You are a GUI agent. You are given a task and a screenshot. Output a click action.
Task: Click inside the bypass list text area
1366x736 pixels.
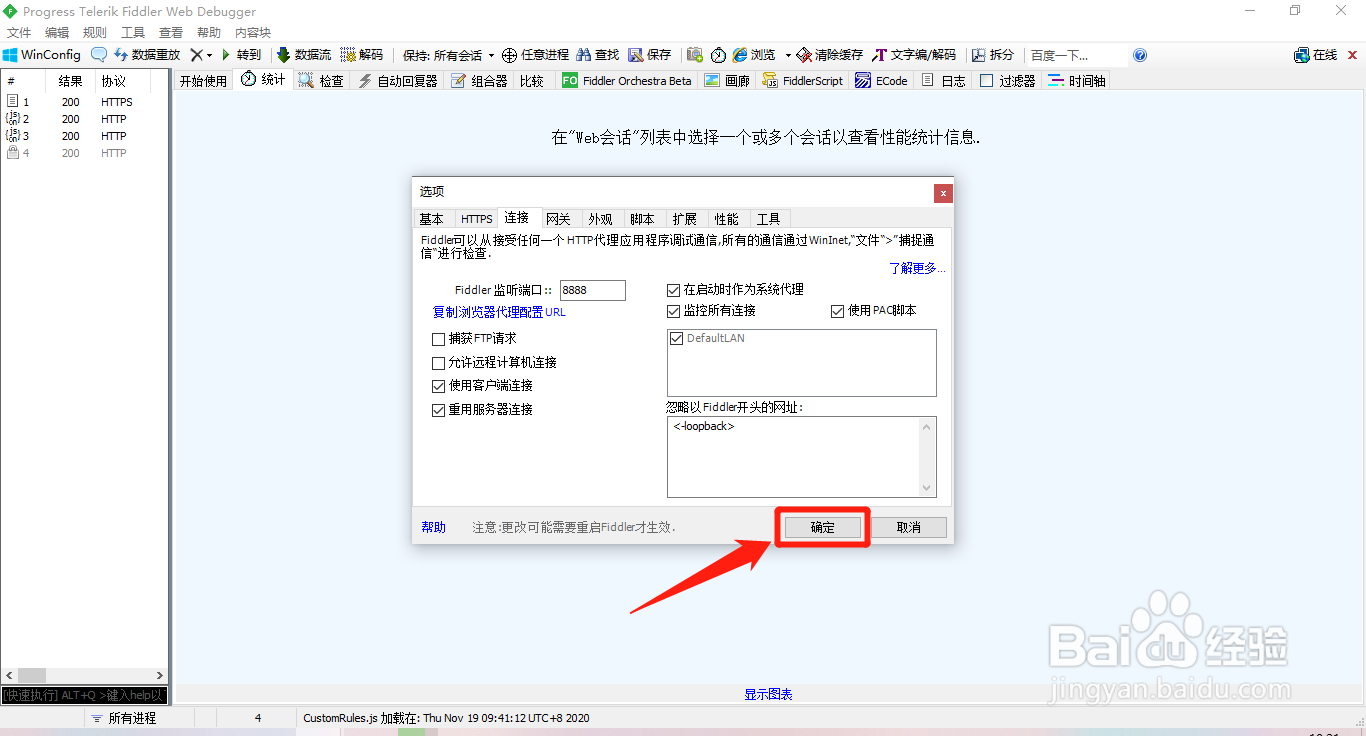pyautogui.click(x=794, y=457)
